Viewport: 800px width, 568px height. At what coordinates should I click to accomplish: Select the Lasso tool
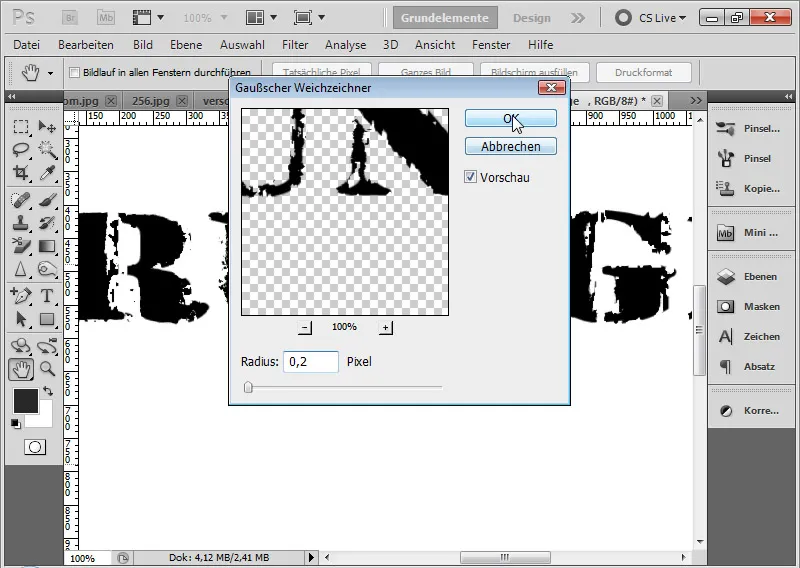point(21,150)
